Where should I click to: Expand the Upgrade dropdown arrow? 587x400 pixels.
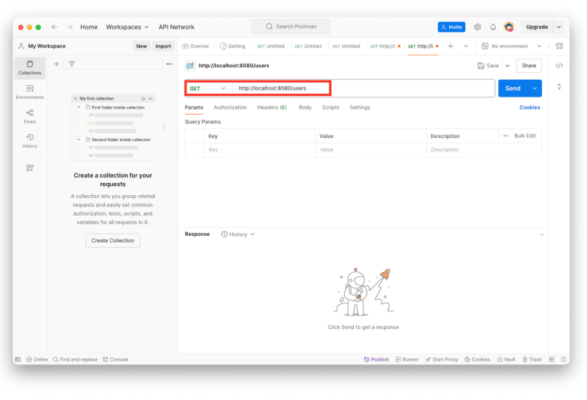559,27
